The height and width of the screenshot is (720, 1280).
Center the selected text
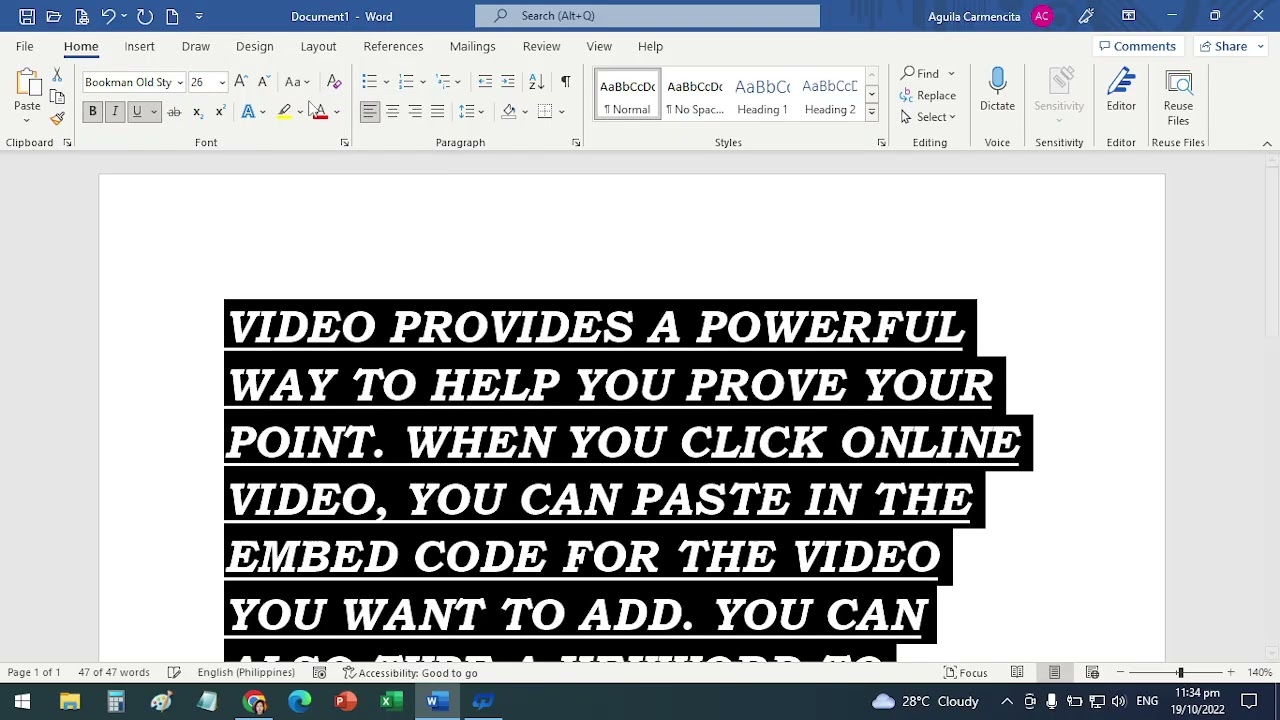pos(392,112)
